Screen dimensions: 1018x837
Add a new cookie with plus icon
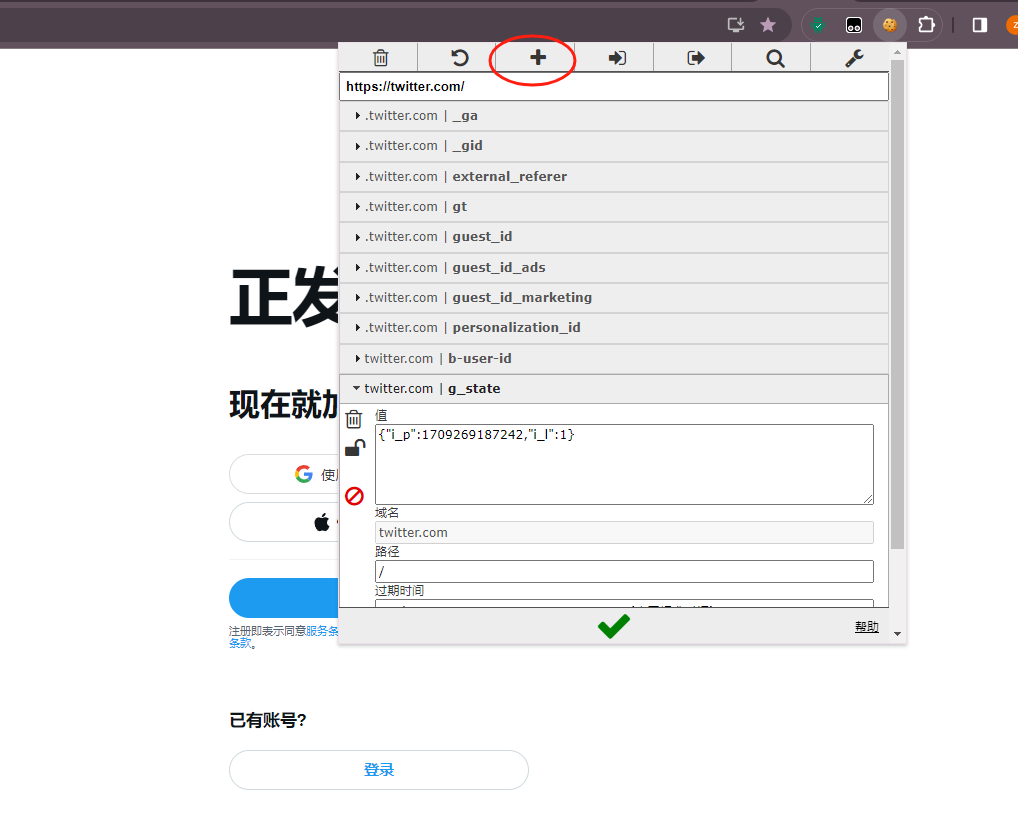tap(538, 58)
